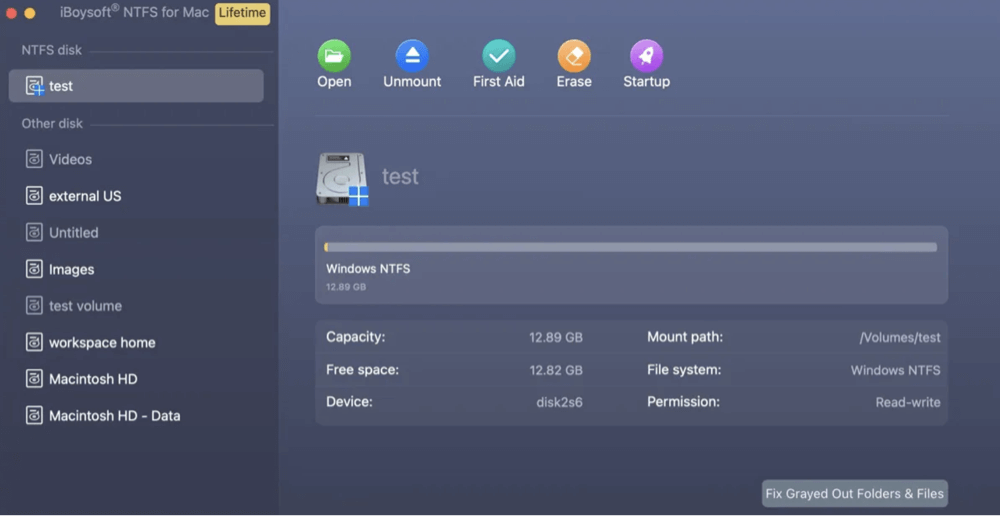Click the yellow Lifetime badge
Image resolution: width=1000 pixels, height=516 pixels.
(242, 13)
